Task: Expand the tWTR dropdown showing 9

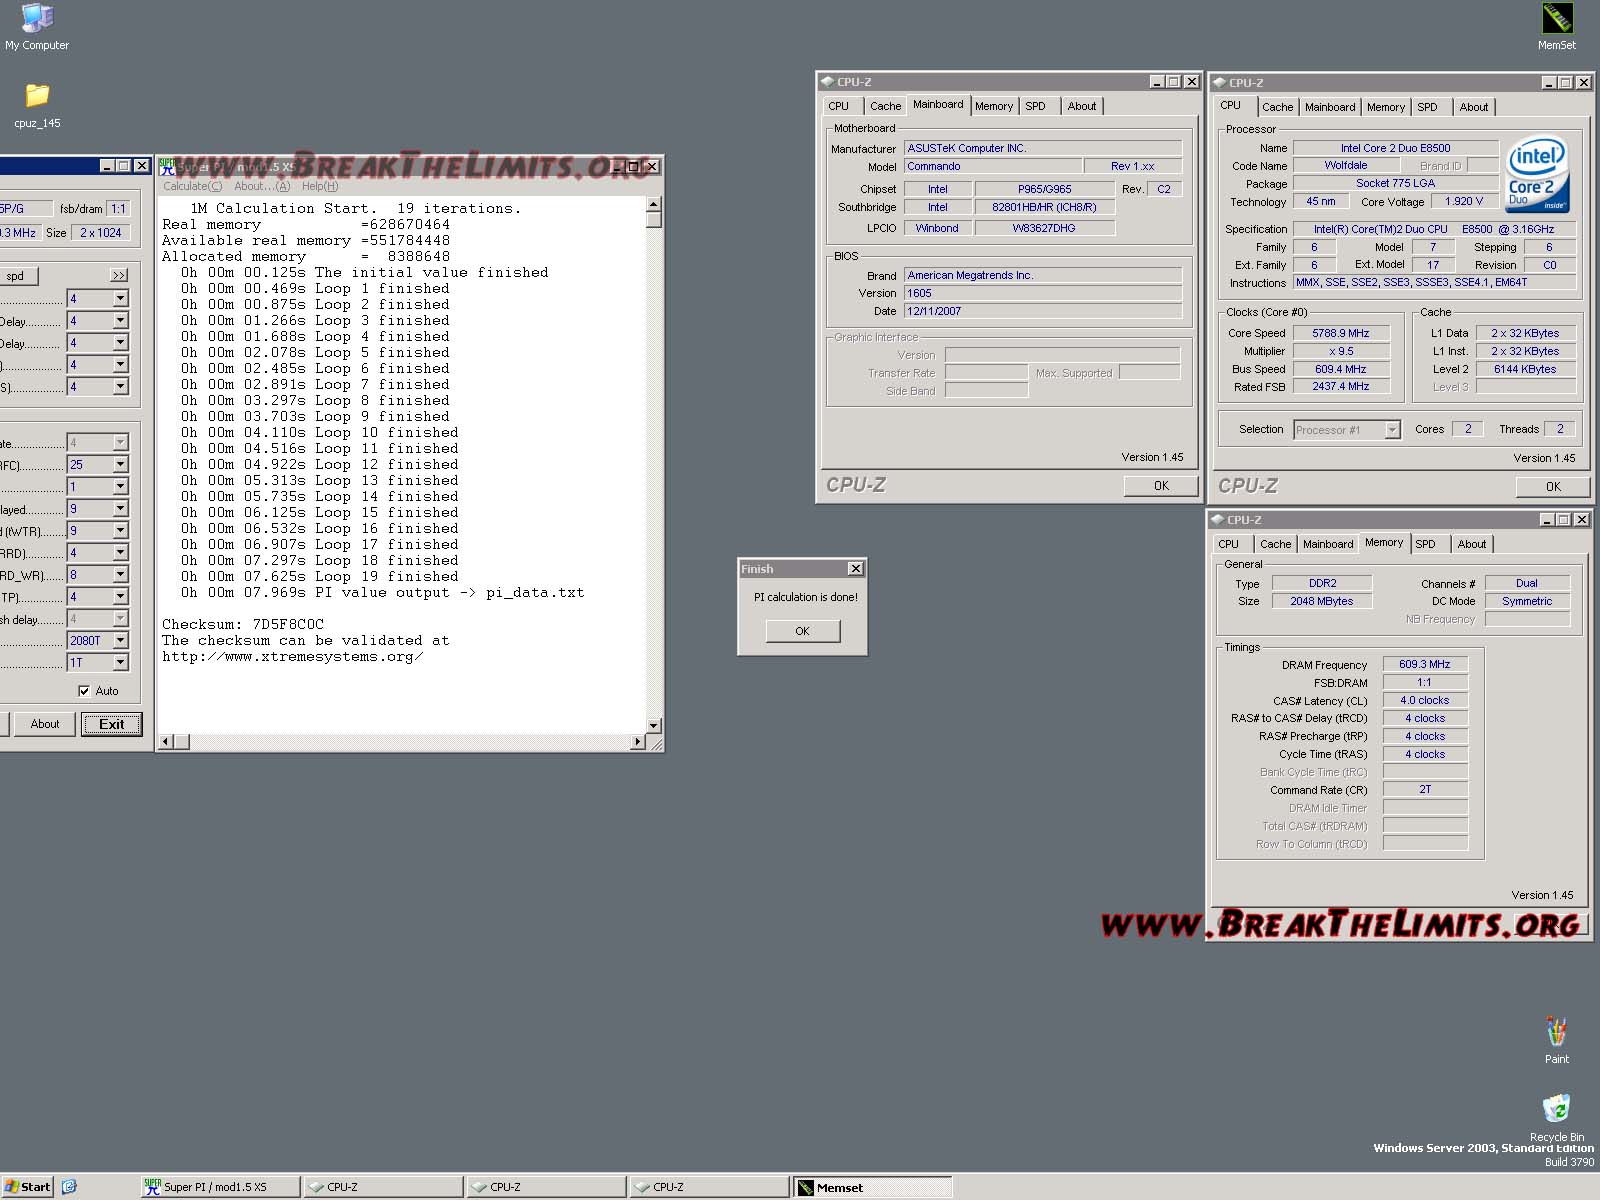Action: (x=120, y=531)
